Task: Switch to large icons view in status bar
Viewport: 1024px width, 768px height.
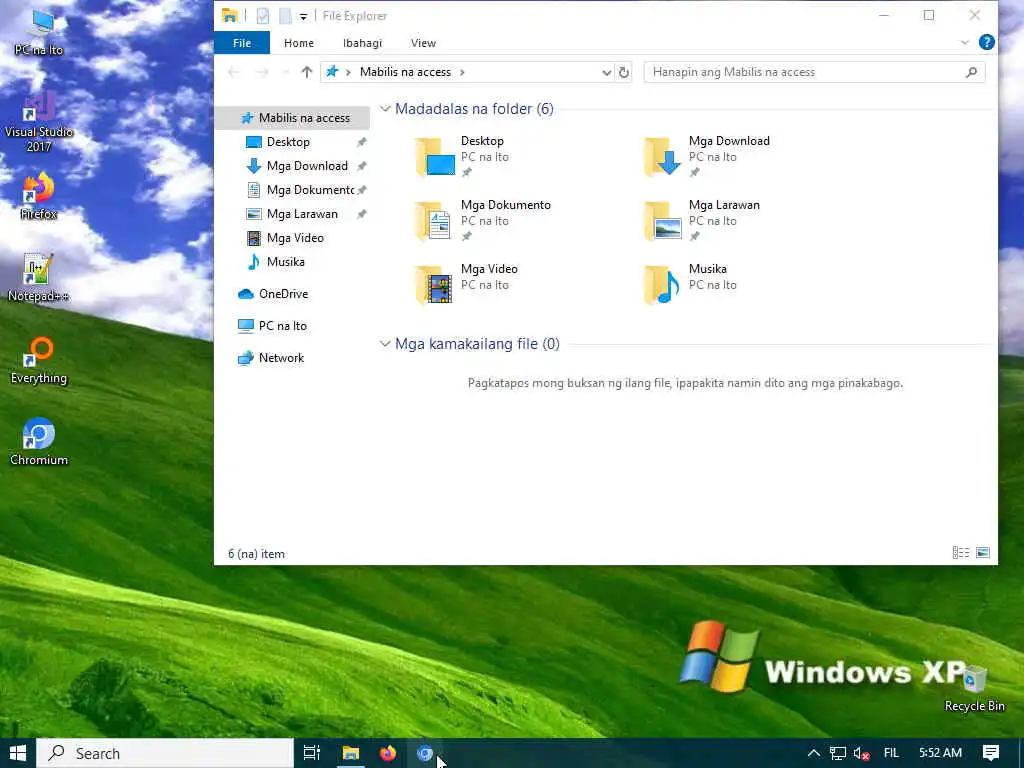Action: point(982,553)
